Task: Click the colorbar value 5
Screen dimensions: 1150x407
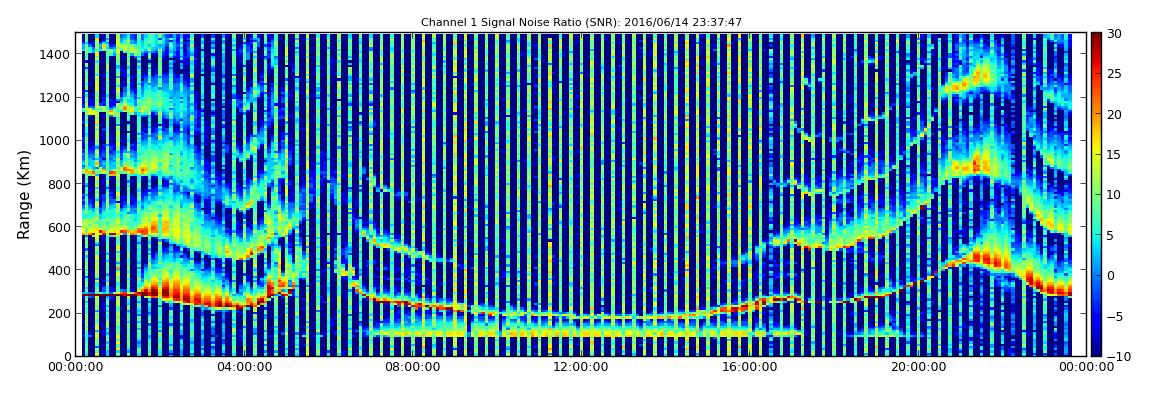Action: click(x=1110, y=235)
